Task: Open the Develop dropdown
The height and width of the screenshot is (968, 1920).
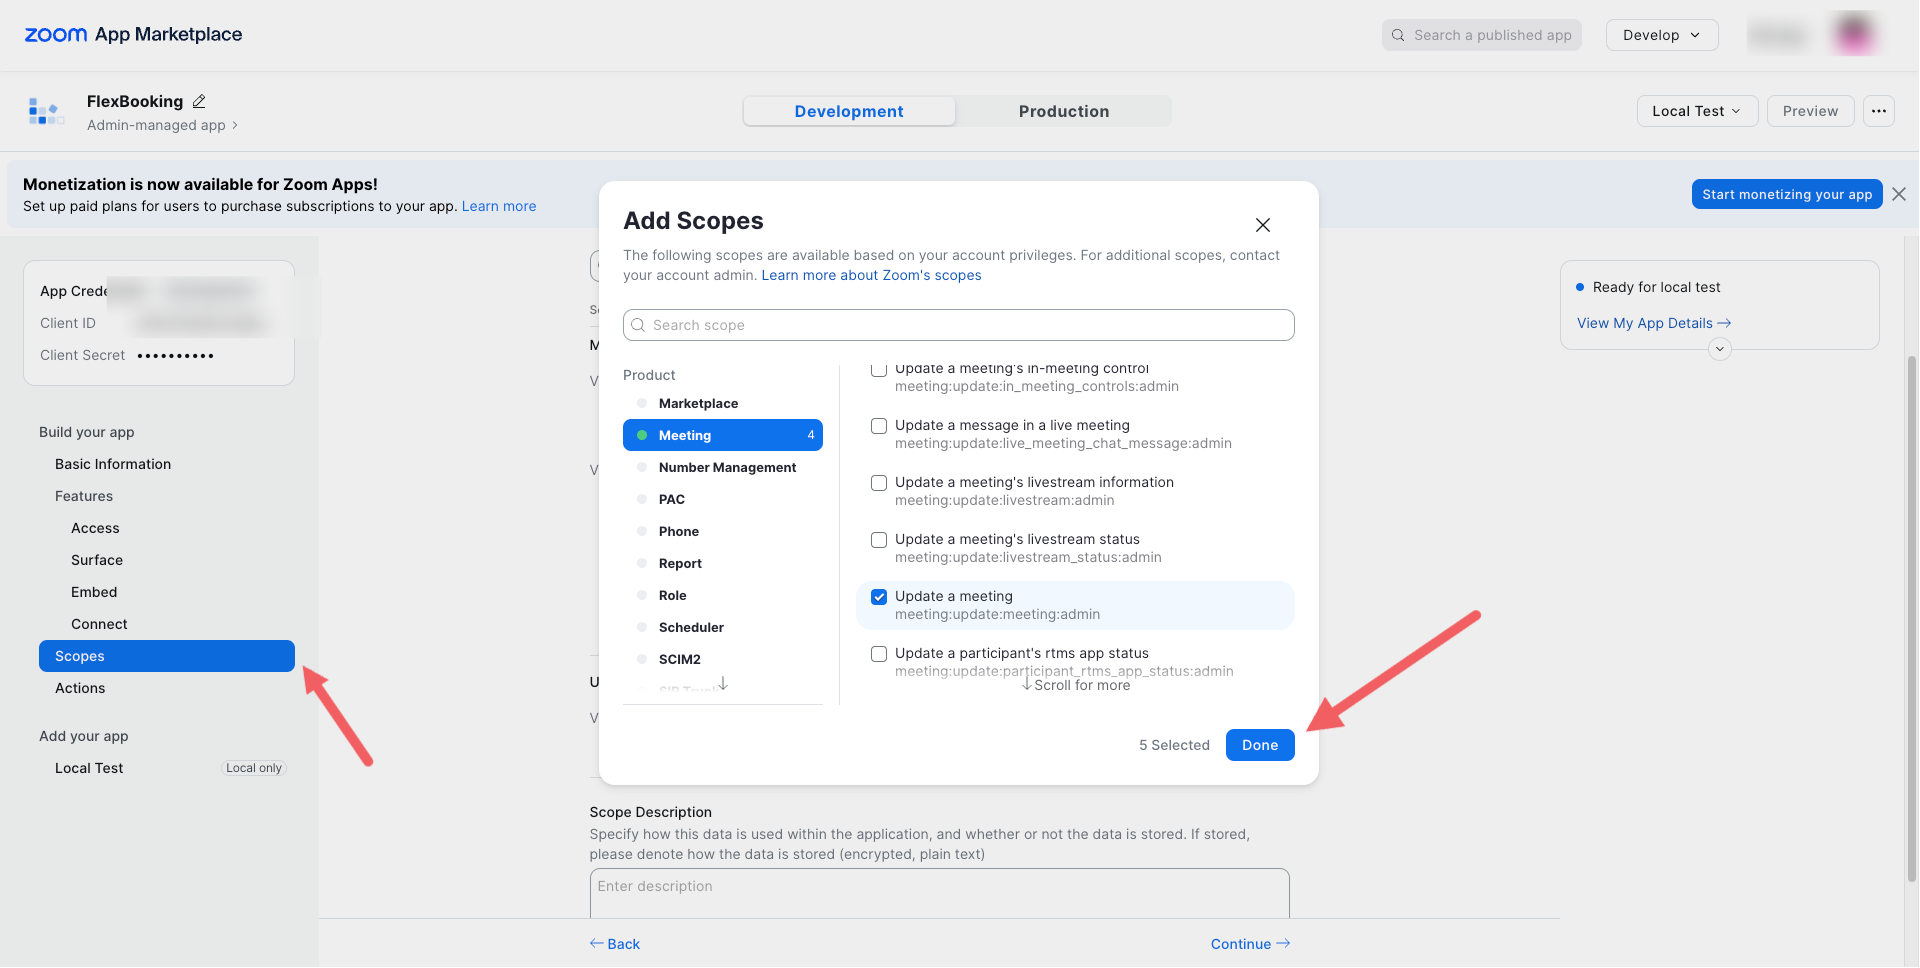Action: pyautogui.click(x=1661, y=35)
